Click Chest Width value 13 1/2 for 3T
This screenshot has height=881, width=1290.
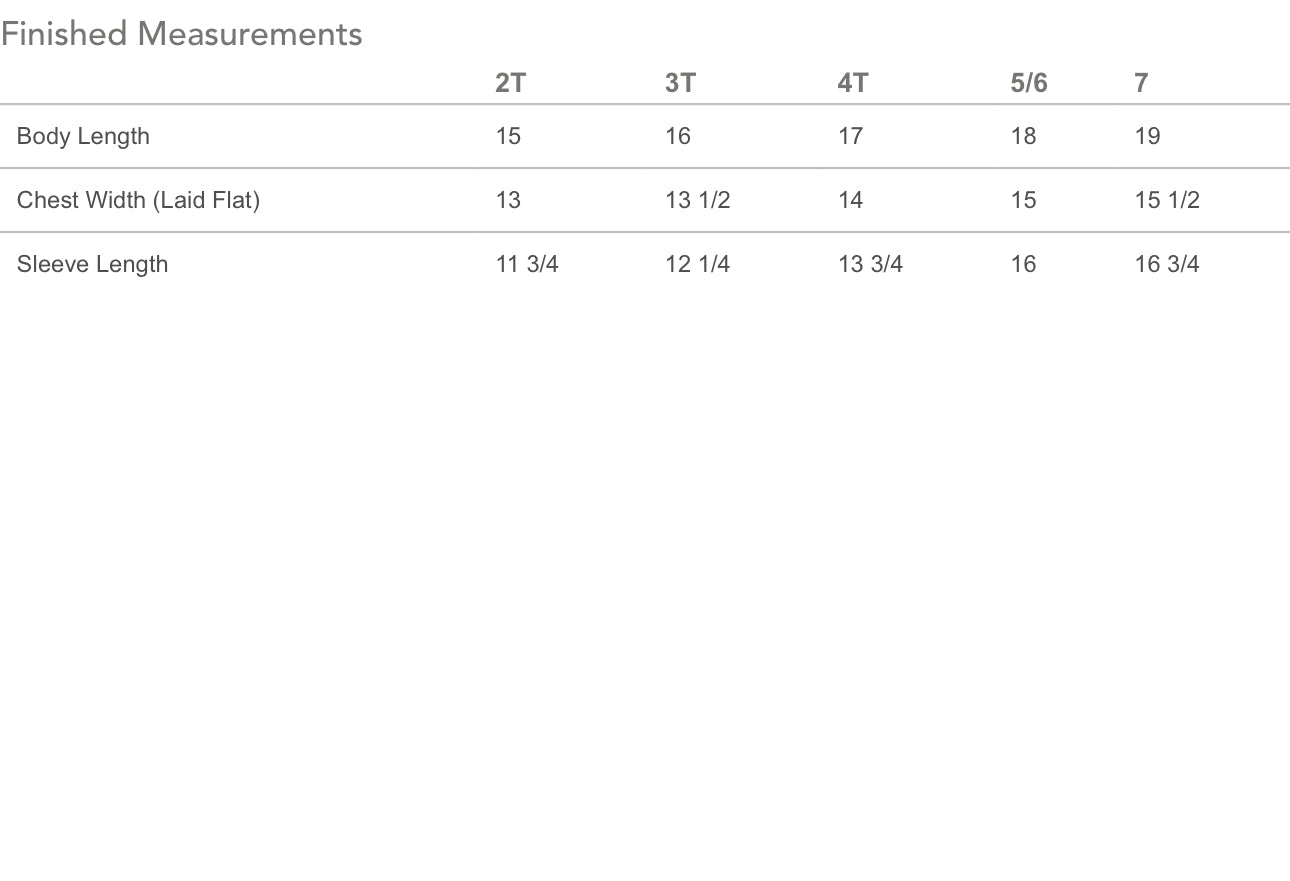coord(698,200)
